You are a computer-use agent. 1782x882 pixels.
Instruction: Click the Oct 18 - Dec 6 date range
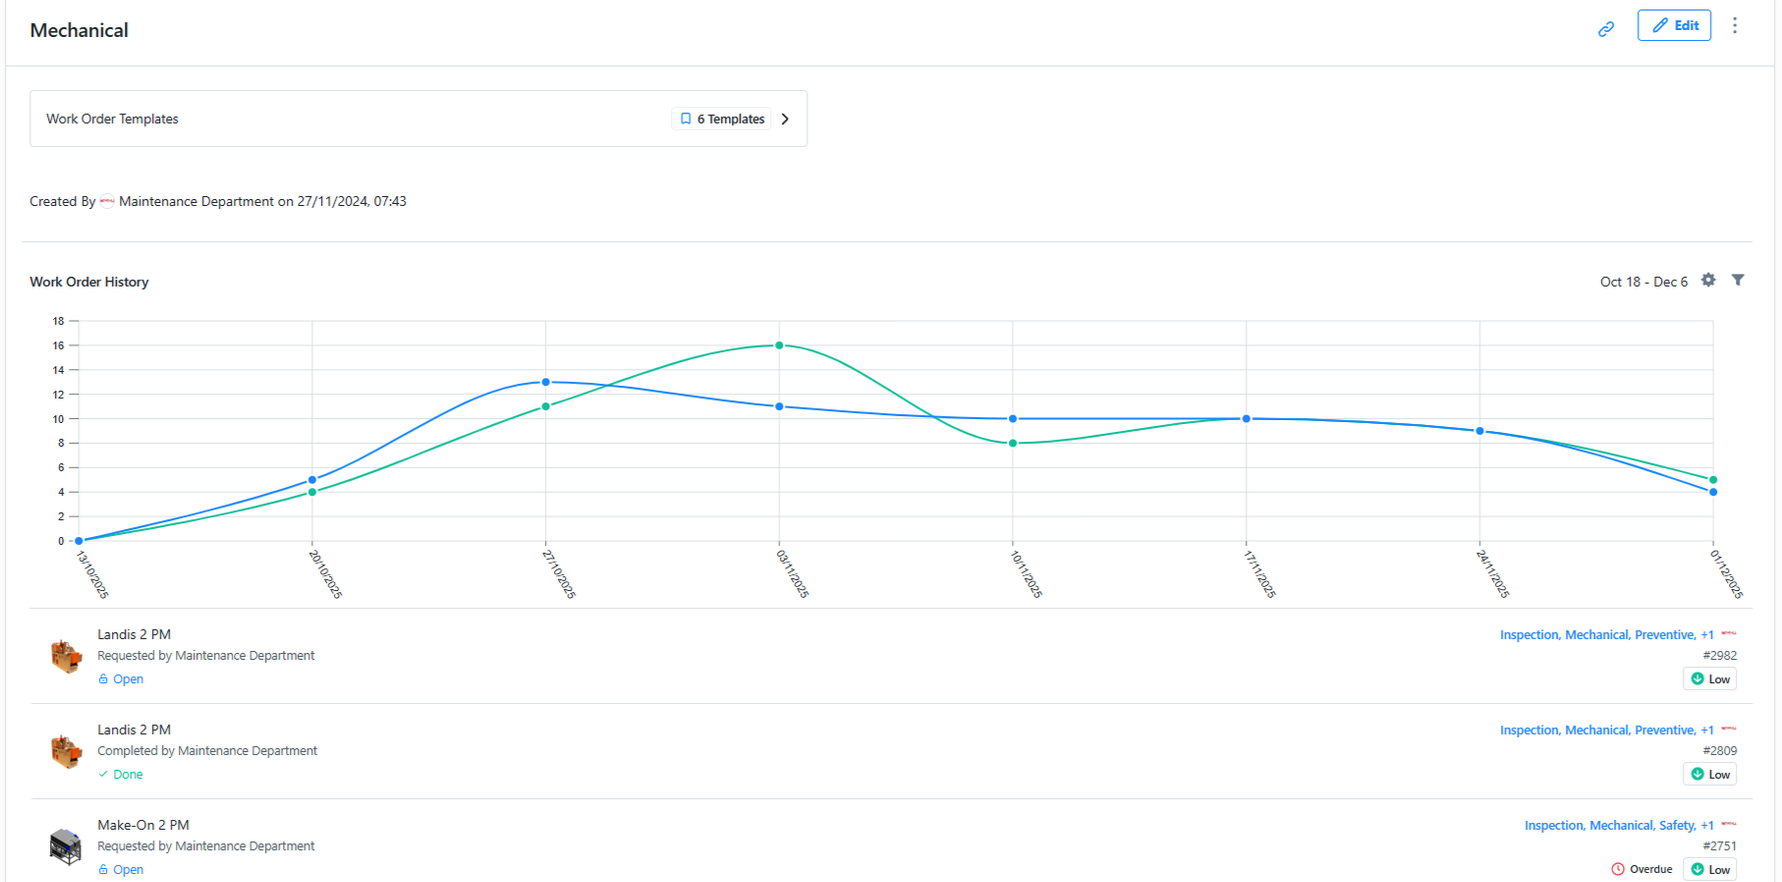(x=1643, y=282)
